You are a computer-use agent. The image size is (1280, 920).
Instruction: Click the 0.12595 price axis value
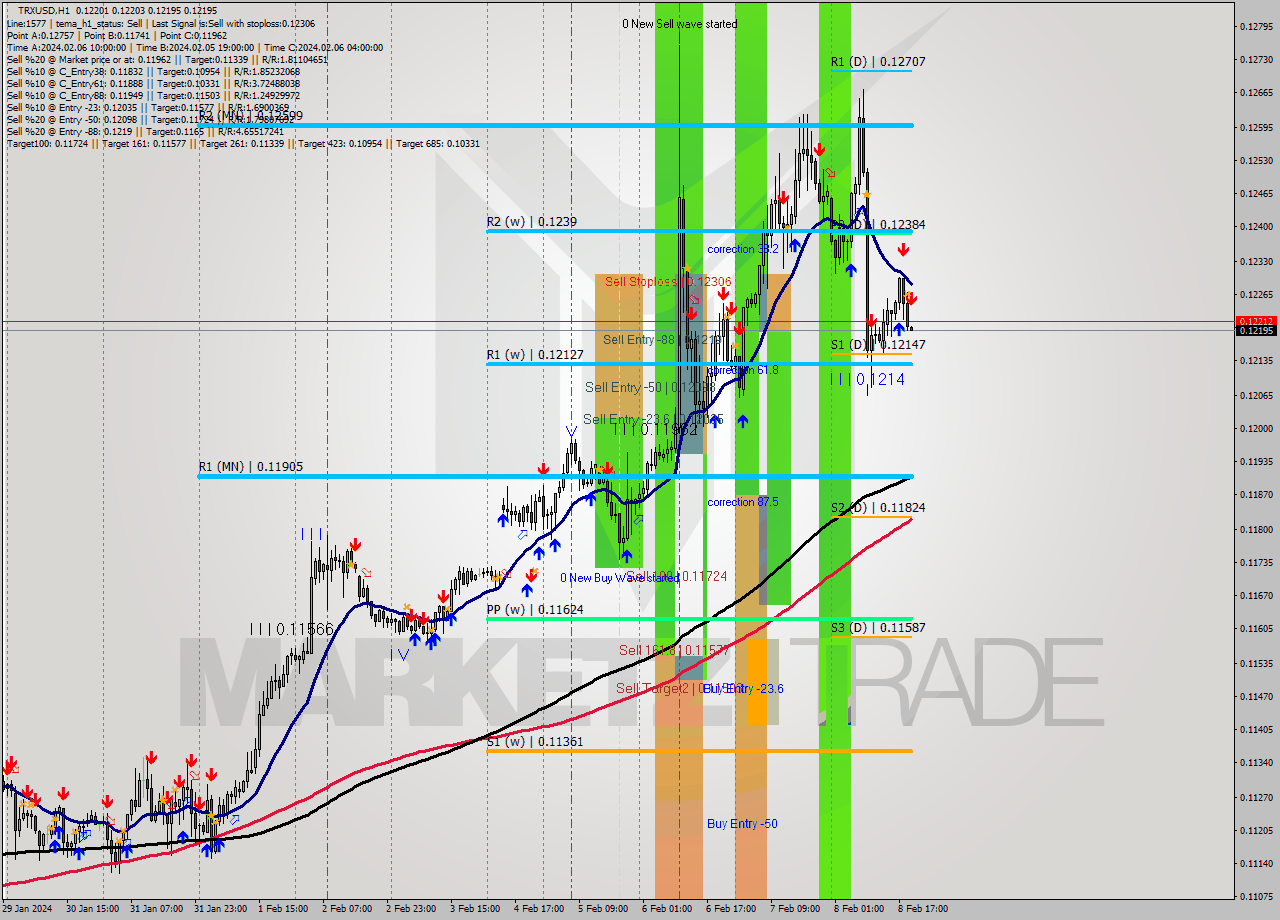1256,127
